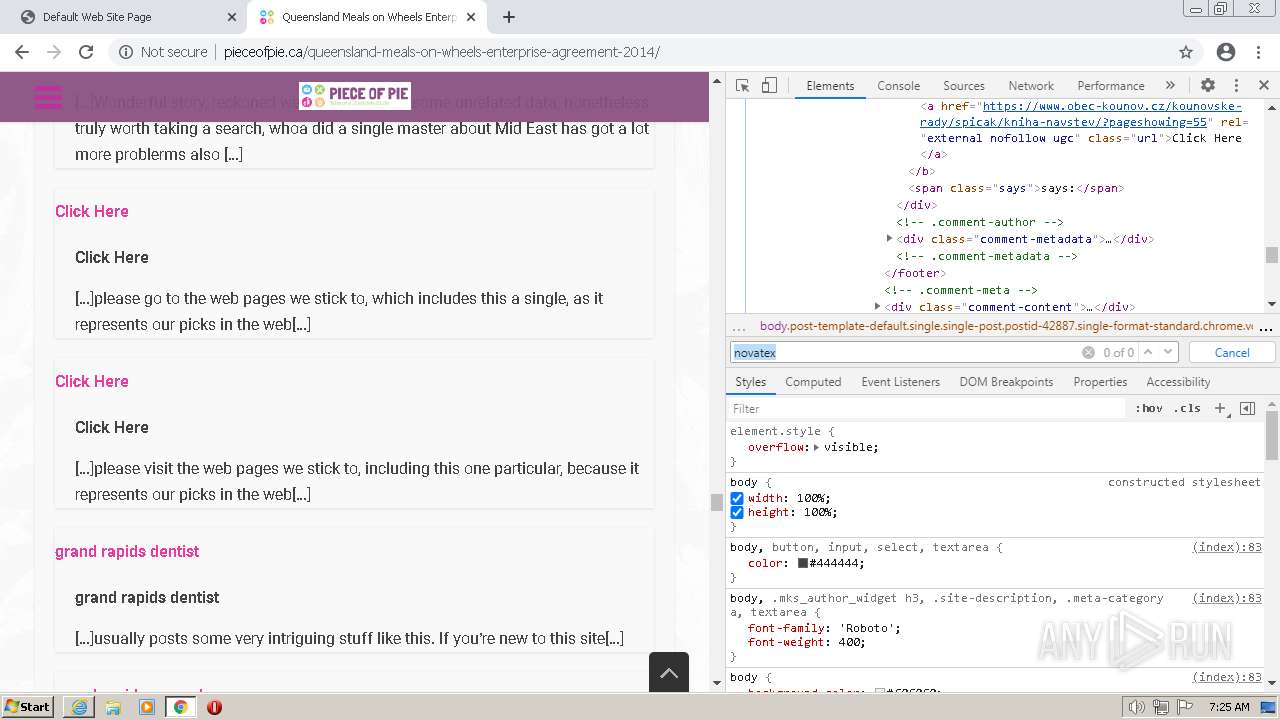This screenshot has height=720, width=1280.
Task: Cancel the DOM search
Action: pyautogui.click(x=1231, y=352)
